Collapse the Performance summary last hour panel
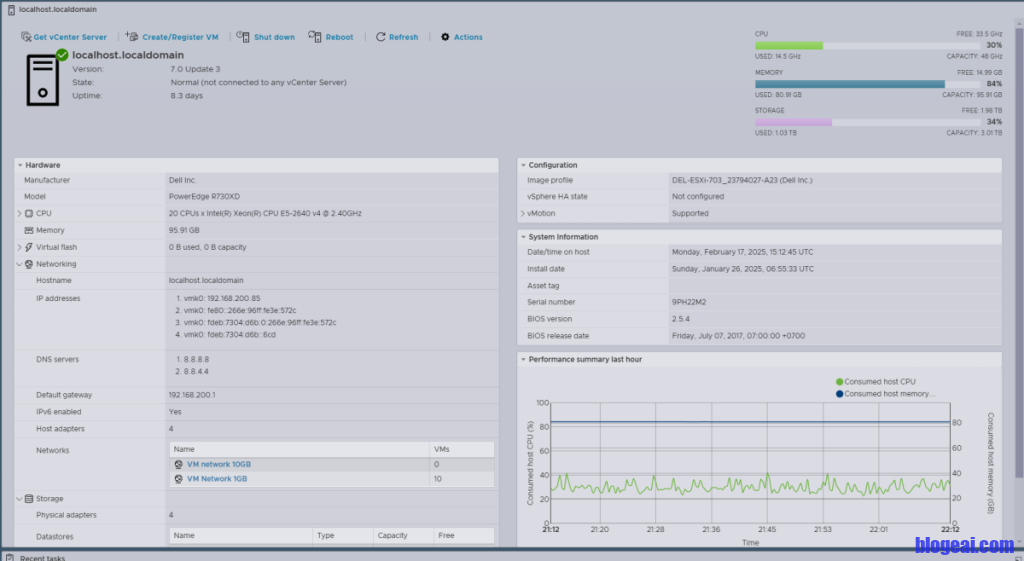1024x561 pixels. 522,358
